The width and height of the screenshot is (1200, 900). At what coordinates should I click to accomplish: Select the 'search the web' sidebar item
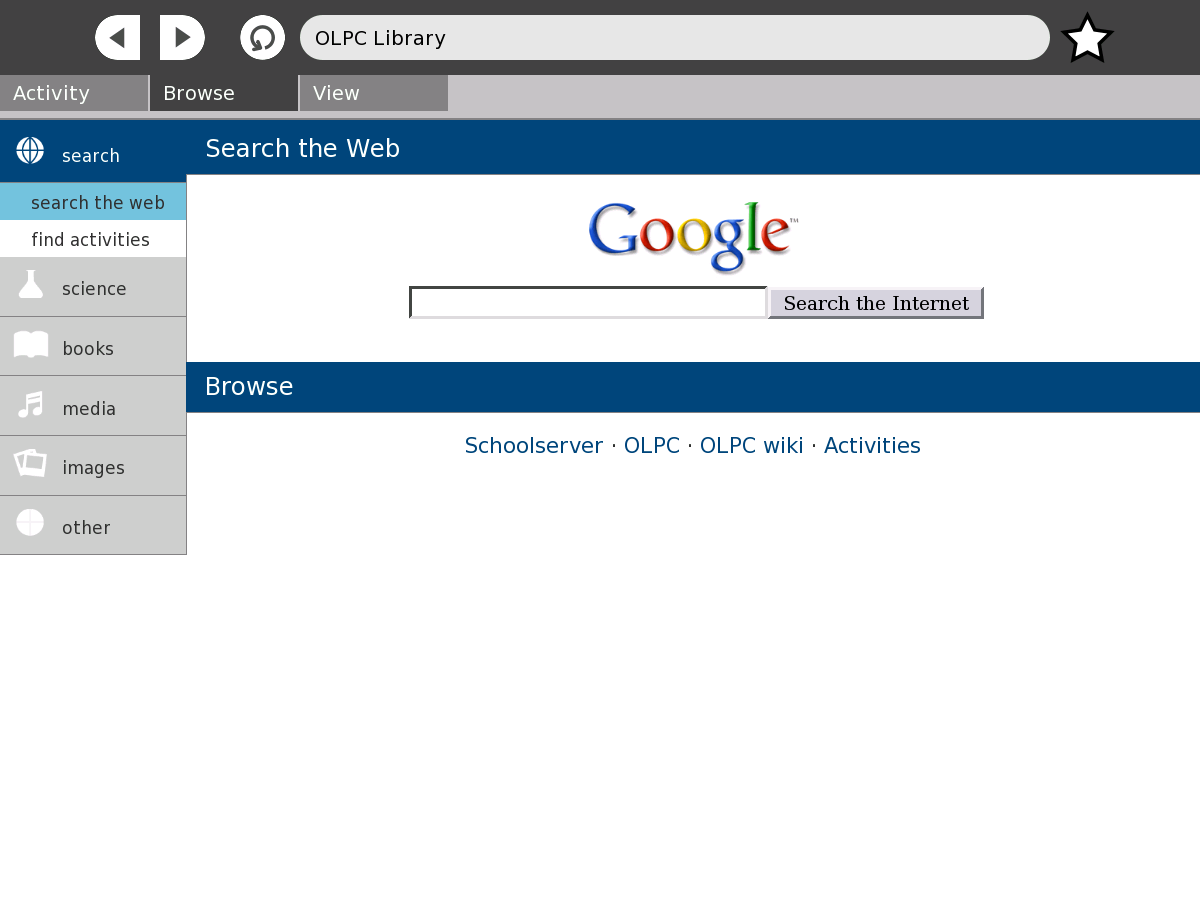[93, 202]
